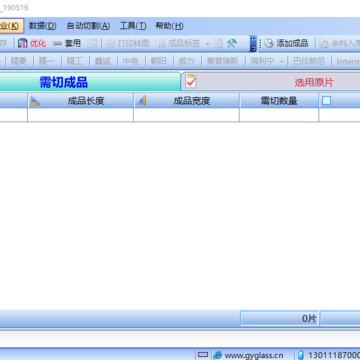Select the Interm... machine button
Image resolution: width=360 pixels, height=360 pixels.
(347, 61)
